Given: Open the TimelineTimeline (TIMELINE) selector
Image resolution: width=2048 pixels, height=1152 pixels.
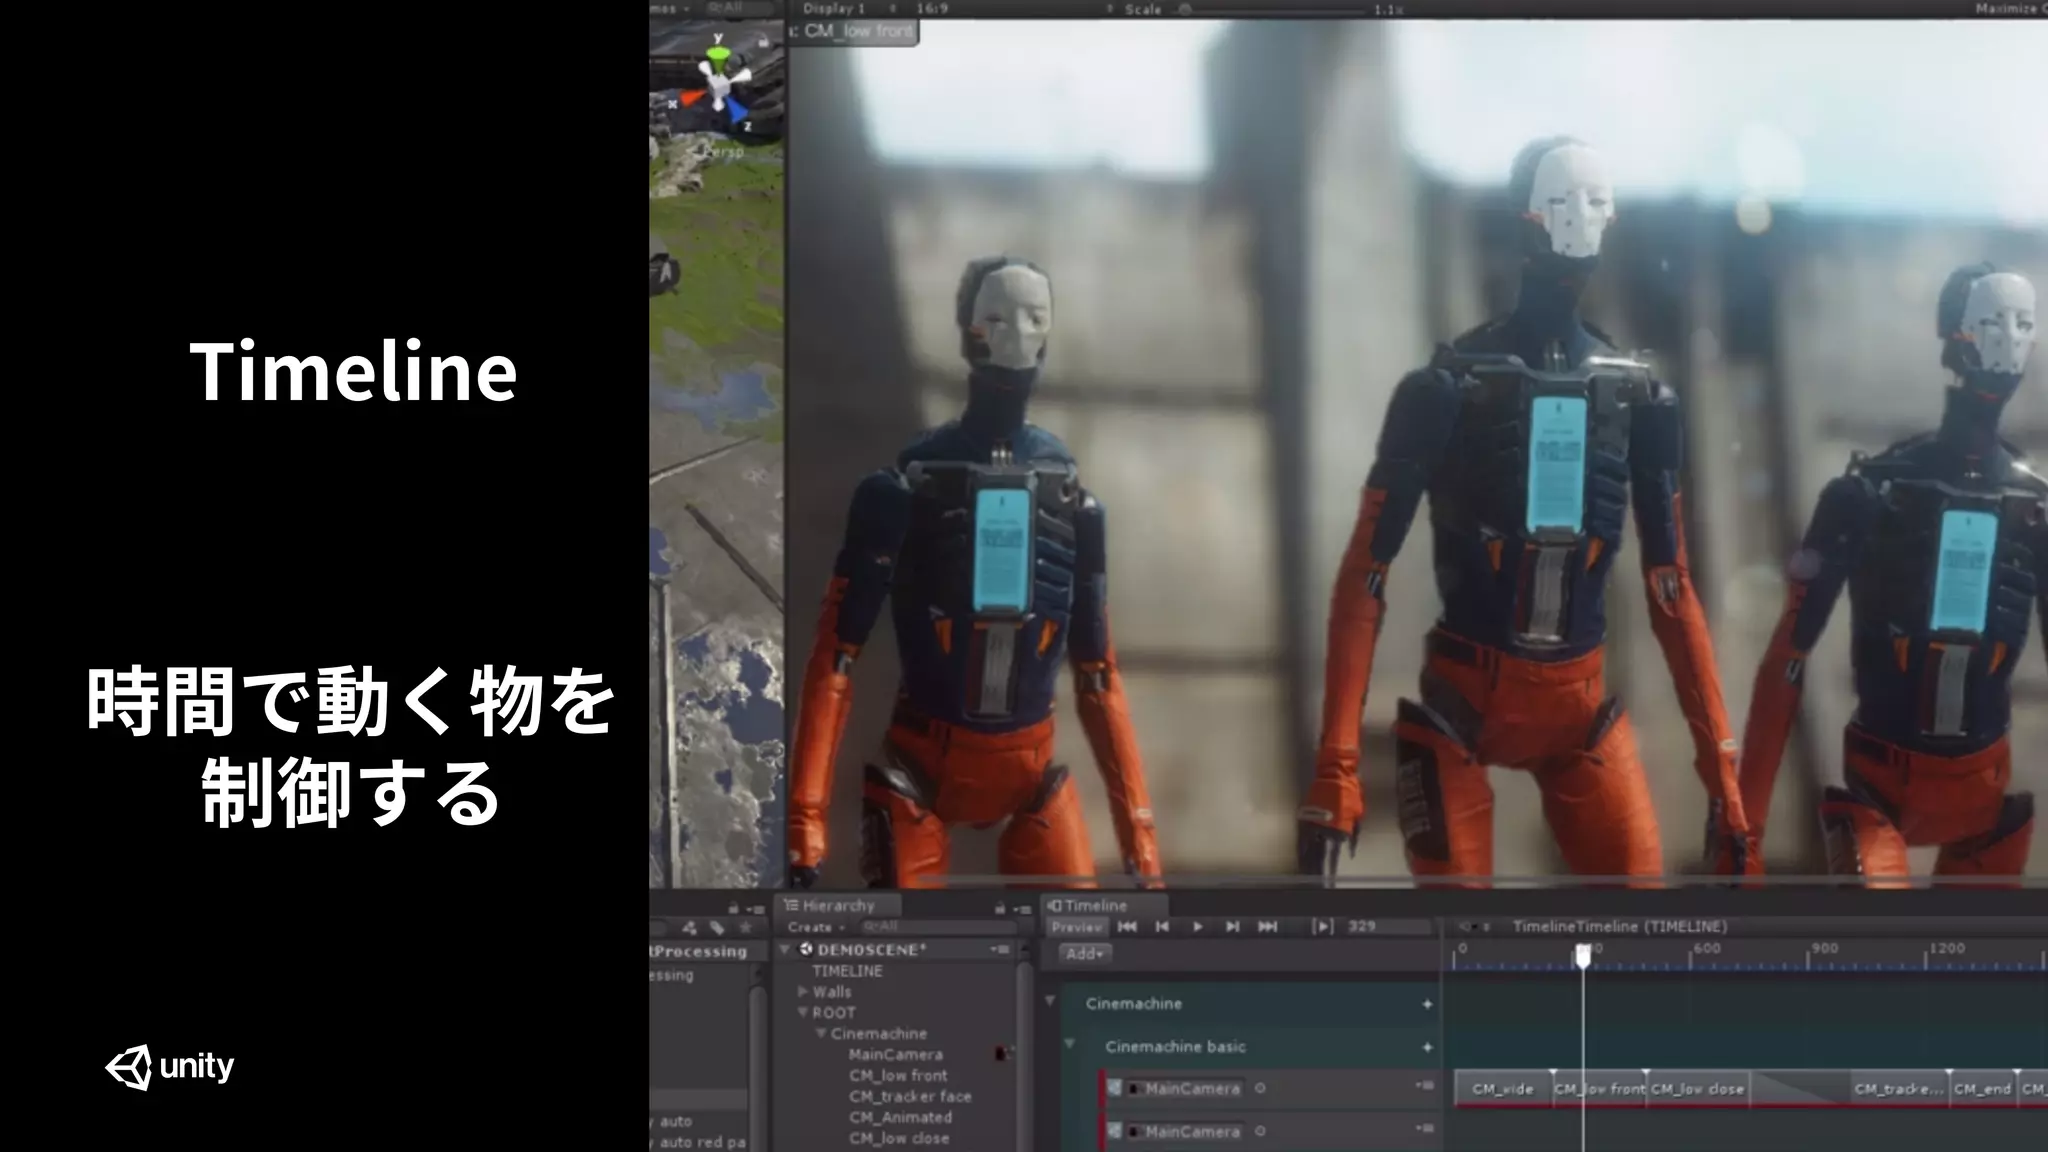Looking at the screenshot, I should [x=1620, y=927].
